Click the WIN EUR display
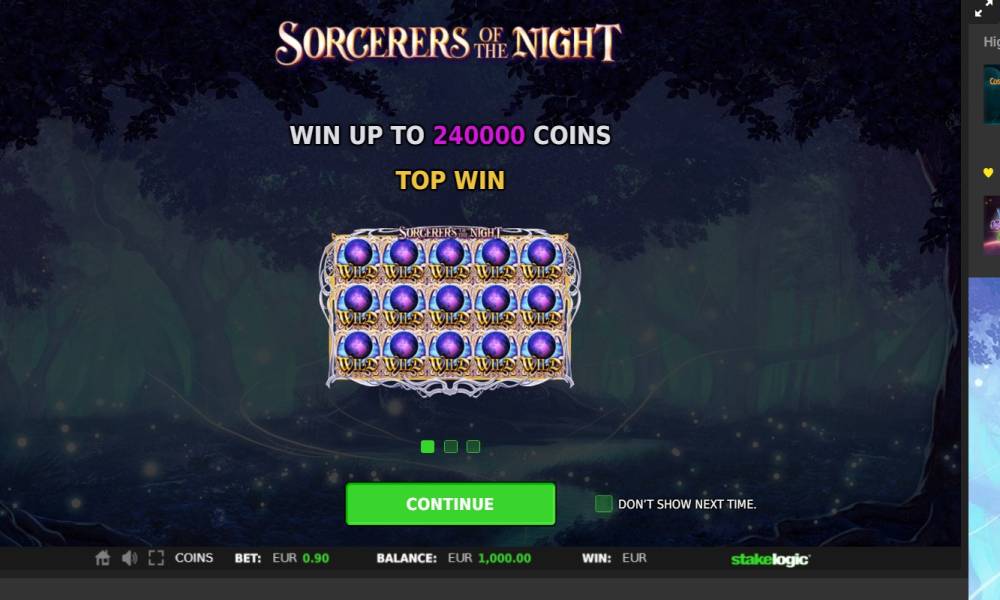The width and height of the screenshot is (1000, 600). click(x=614, y=558)
